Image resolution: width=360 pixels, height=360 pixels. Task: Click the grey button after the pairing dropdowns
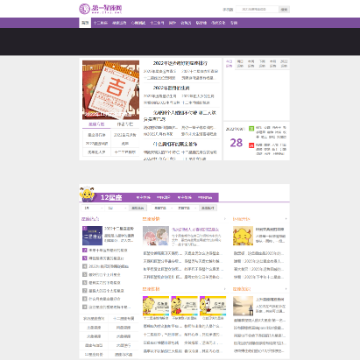[208, 208]
